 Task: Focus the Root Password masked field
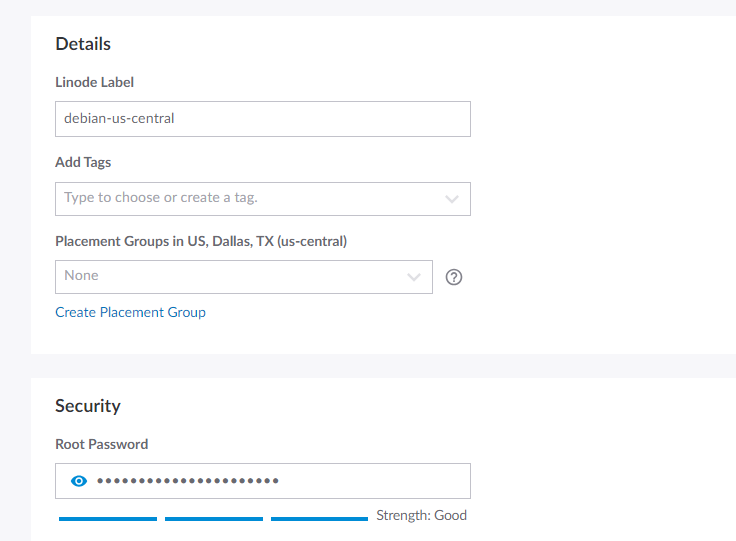click(x=280, y=481)
